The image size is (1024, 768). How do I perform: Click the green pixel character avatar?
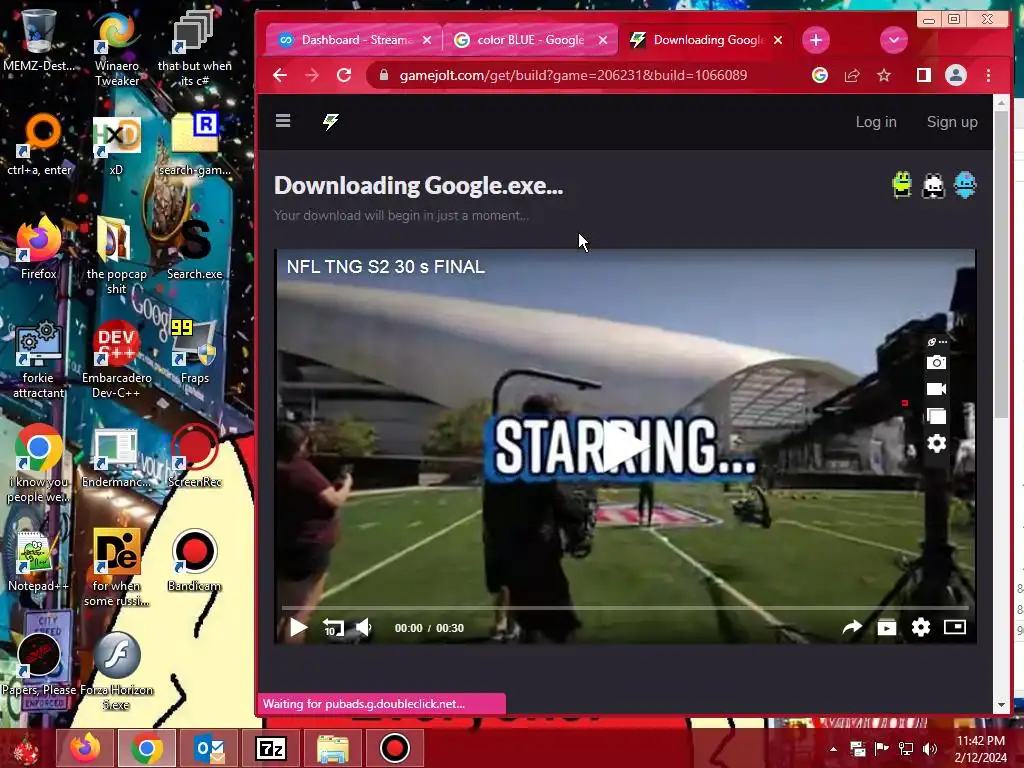click(902, 185)
